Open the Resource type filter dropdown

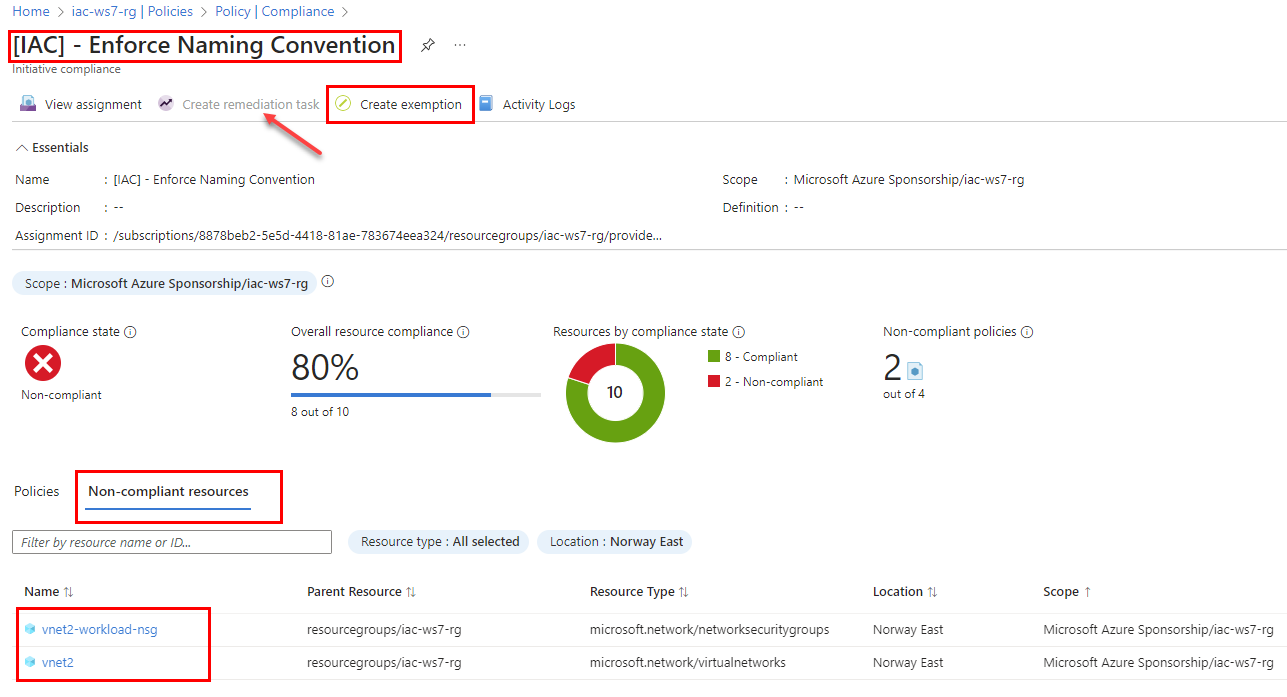(438, 541)
